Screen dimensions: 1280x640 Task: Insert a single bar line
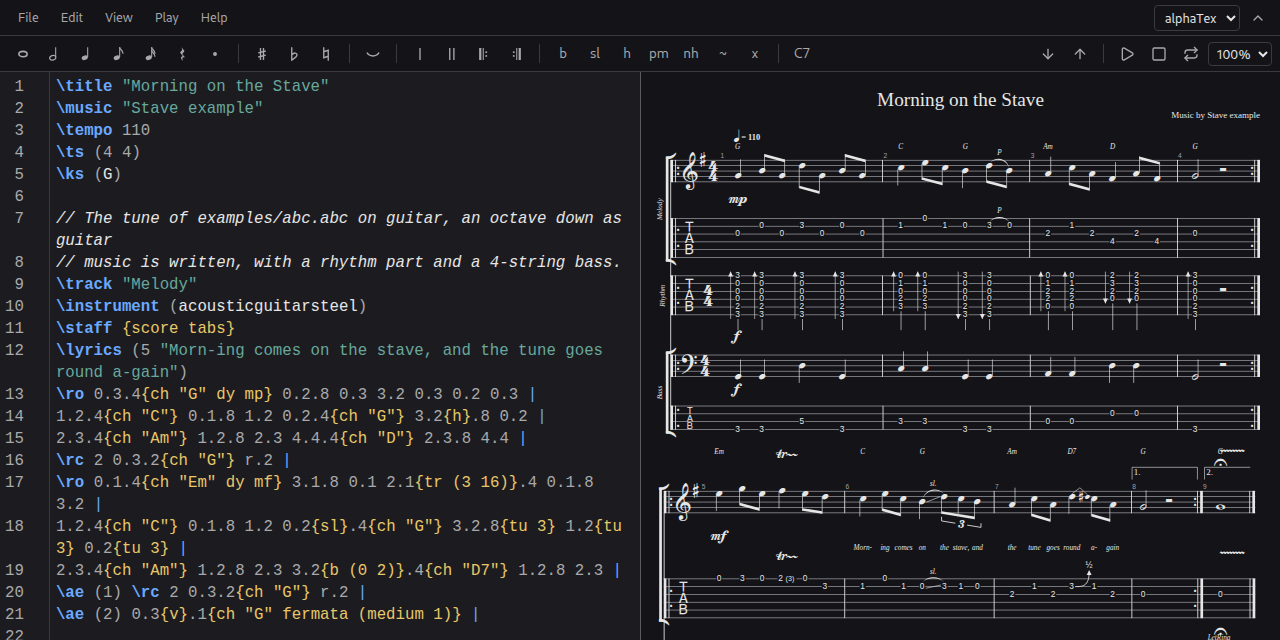tap(420, 54)
